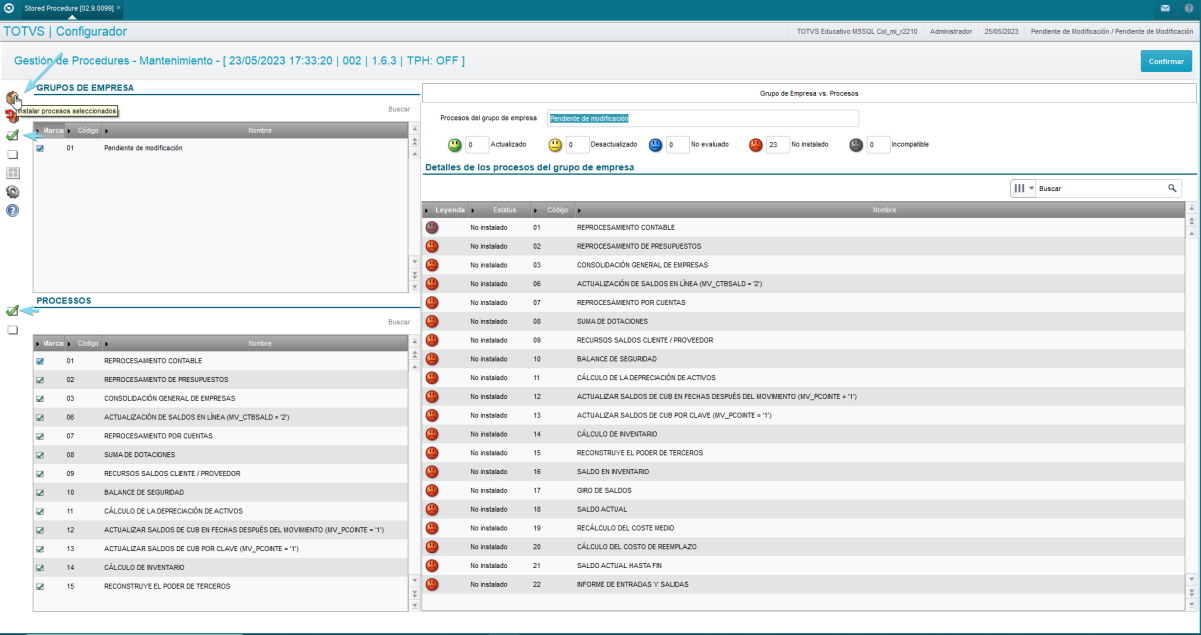The image size is (1201, 635).
Task: Select Grupo de Empresa vs. Procesos tab
Action: (809, 93)
